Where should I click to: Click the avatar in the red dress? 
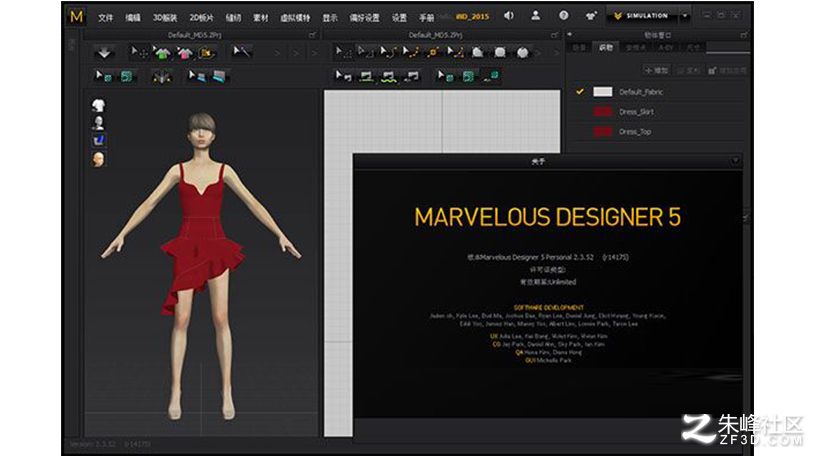coord(201,265)
